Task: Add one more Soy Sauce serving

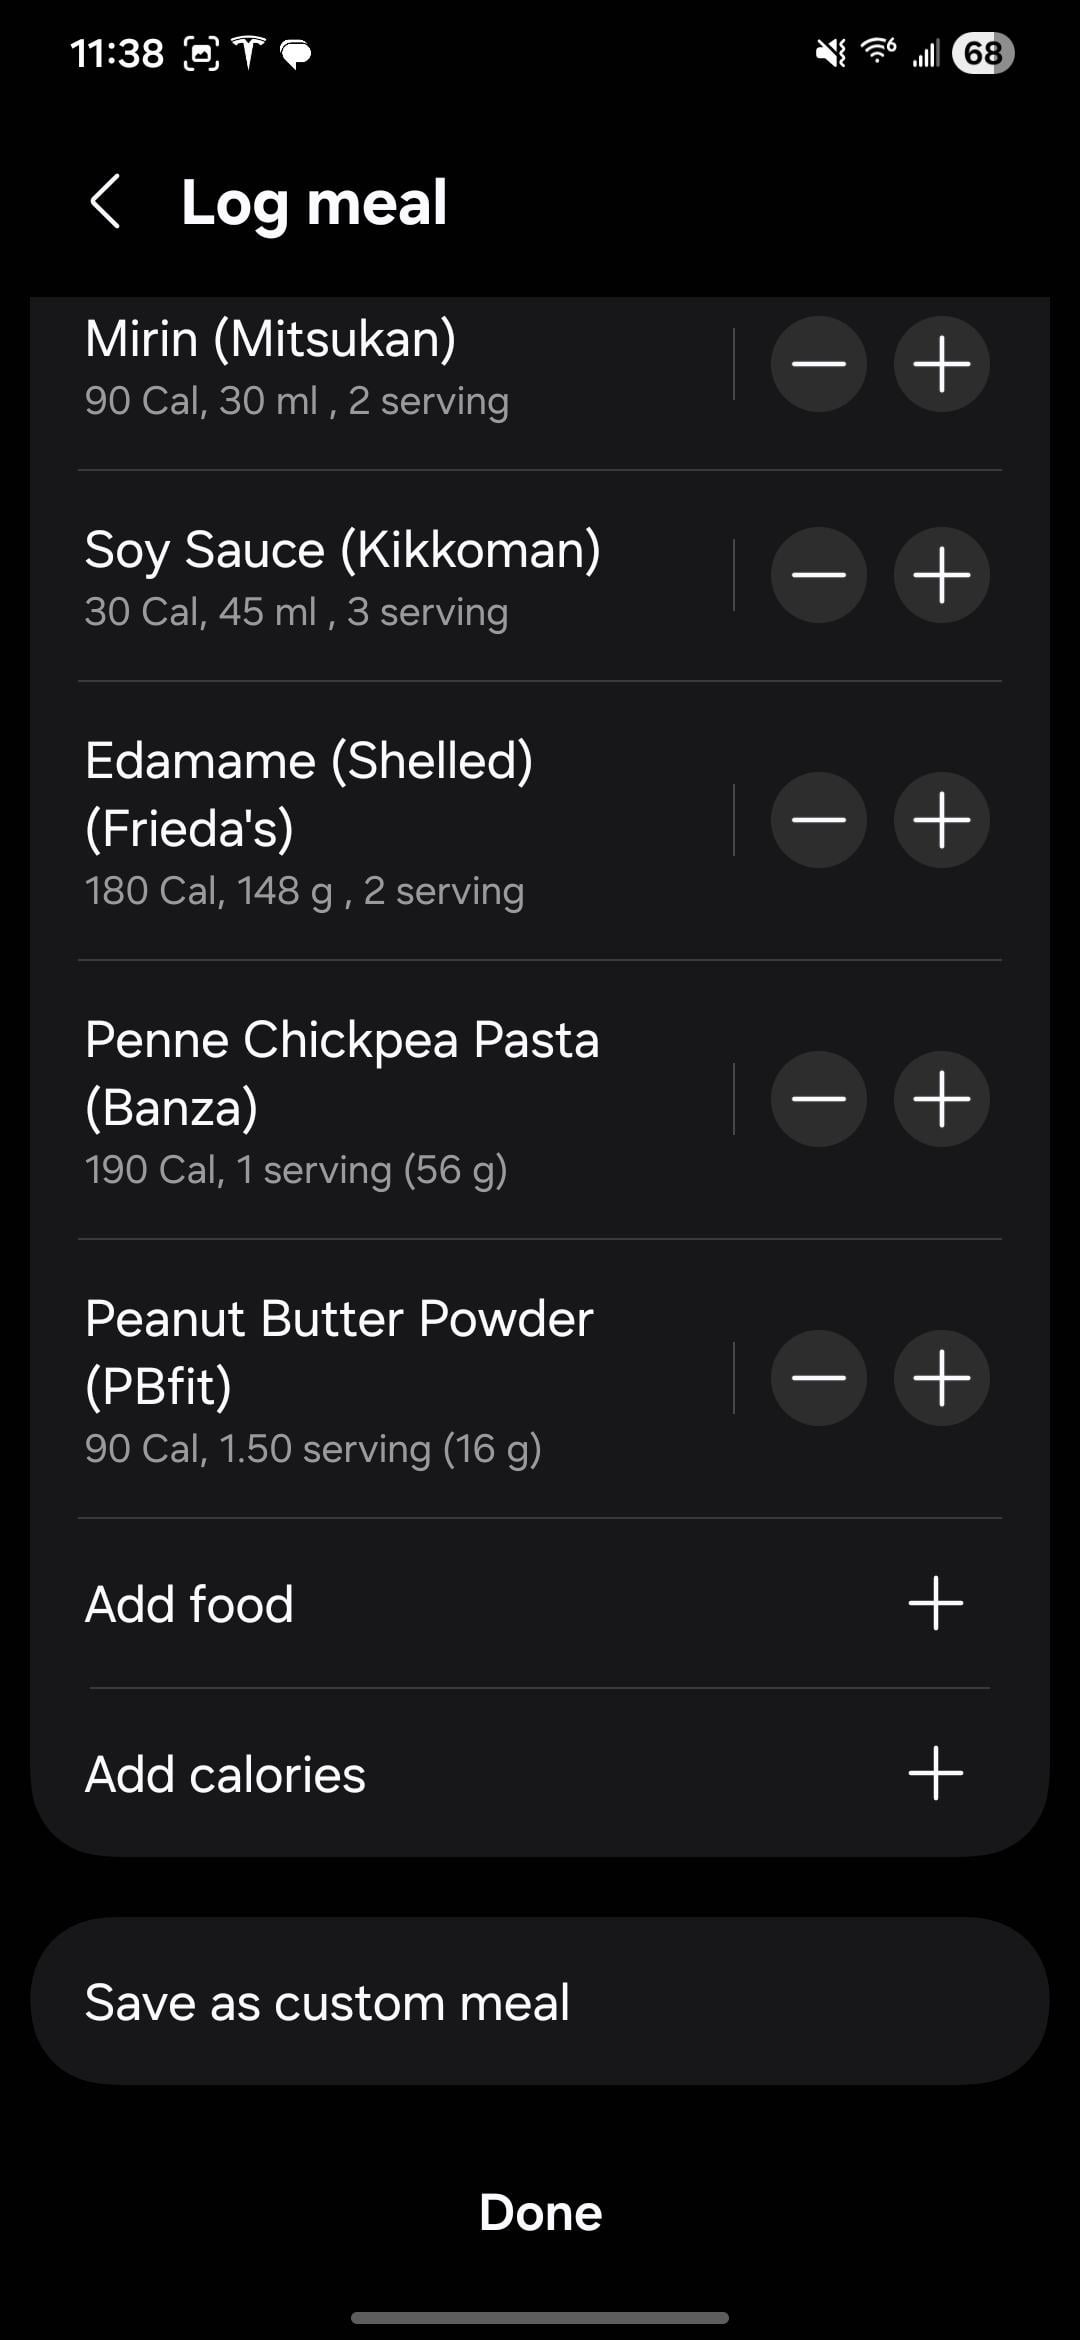Action: click(x=941, y=575)
